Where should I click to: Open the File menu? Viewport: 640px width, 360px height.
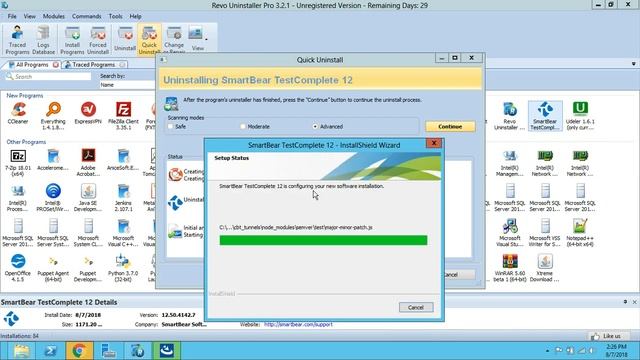pyautogui.click(x=12, y=16)
